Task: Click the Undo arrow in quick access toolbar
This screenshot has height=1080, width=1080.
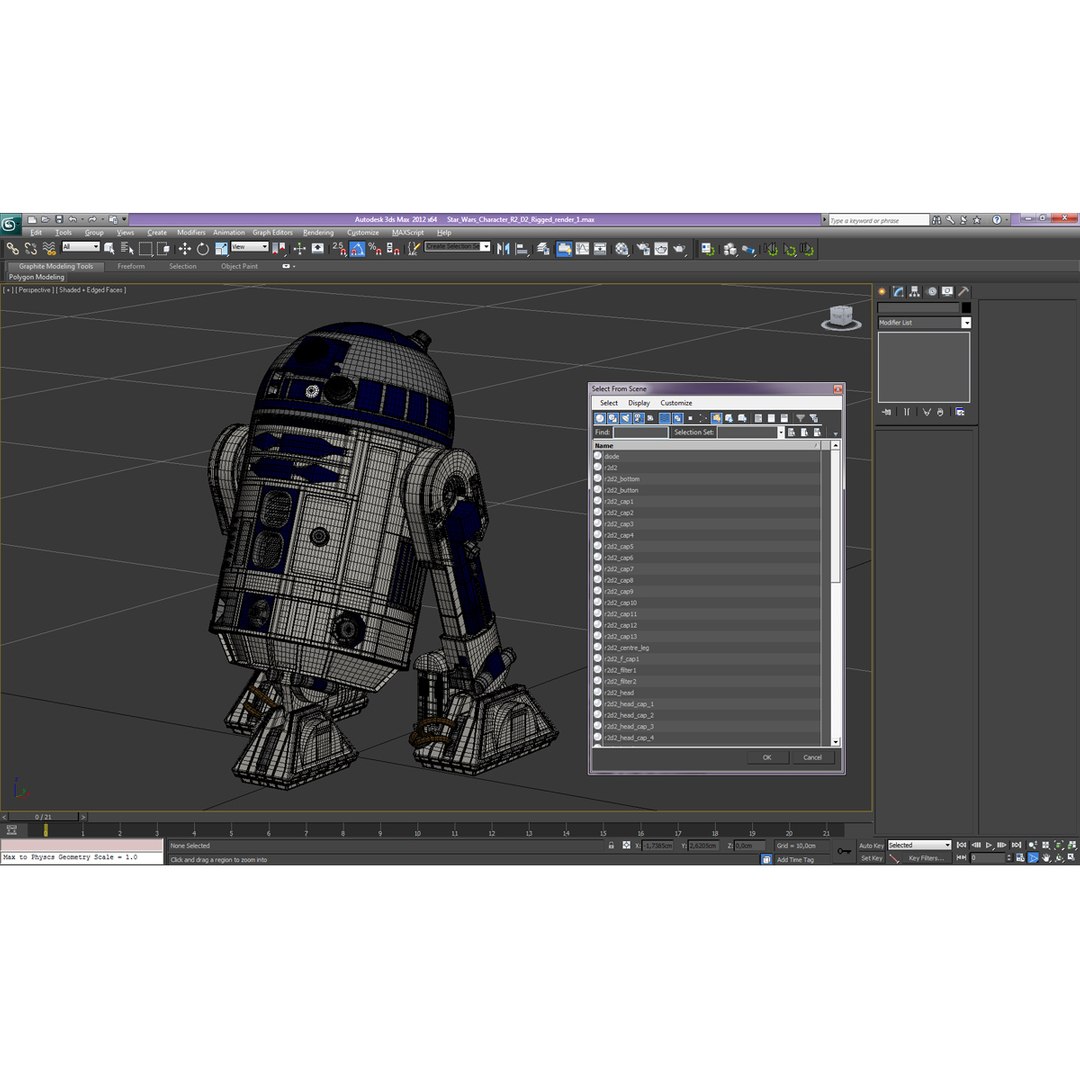Action: coord(72,220)
